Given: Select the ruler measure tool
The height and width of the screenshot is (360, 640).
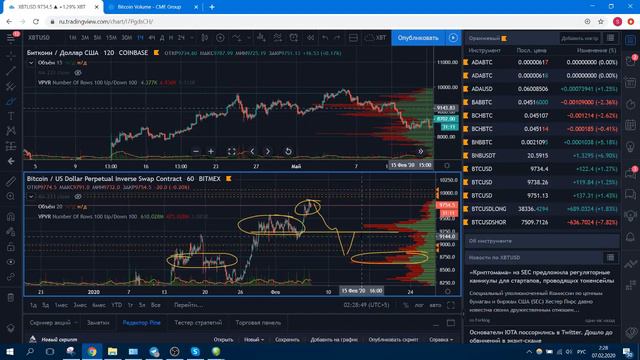Looking at the screenshot, I should click(x=11, y=182).
